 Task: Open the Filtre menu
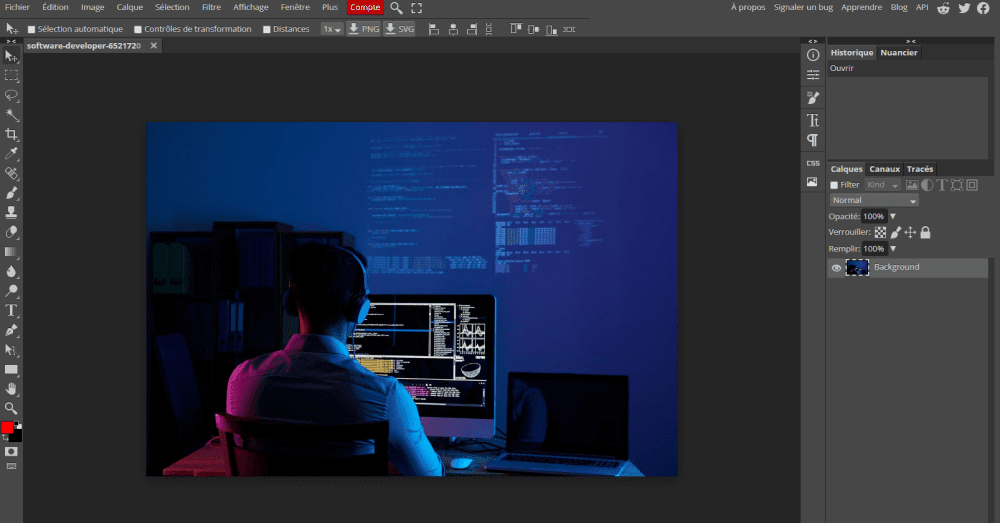tap(211, 8)
